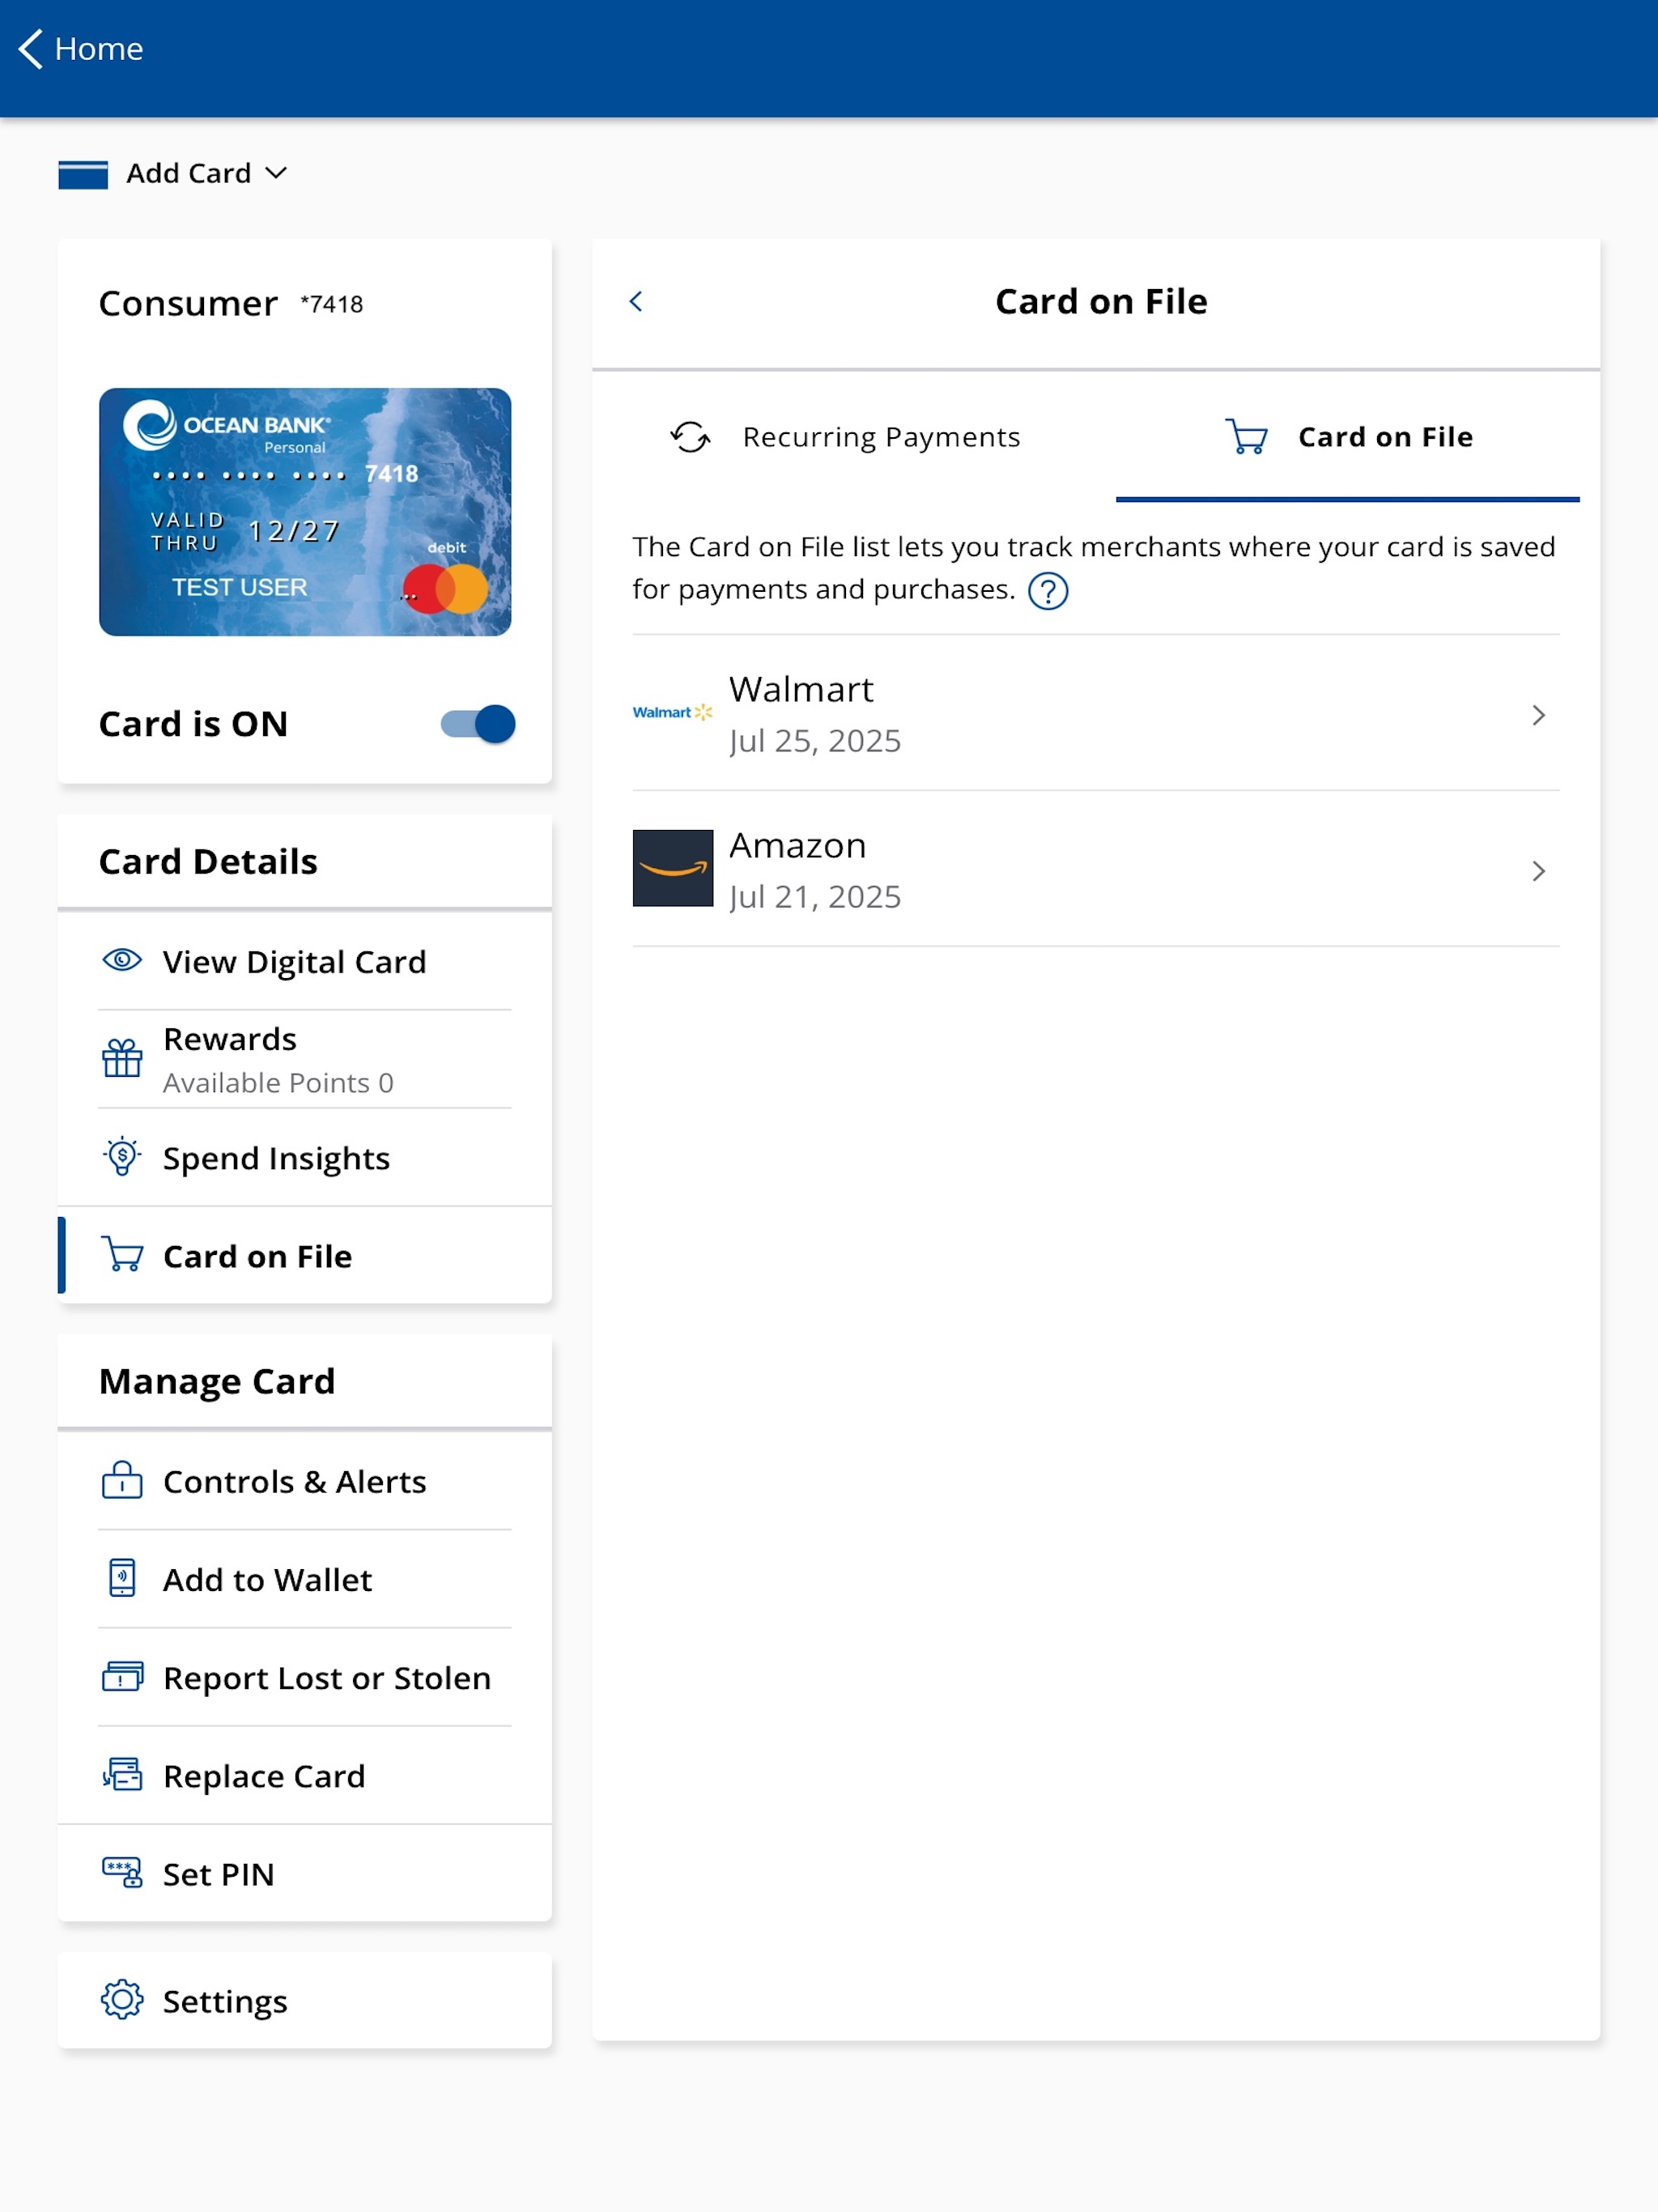Click the cart icon in sidebar Card on File

122,1254
